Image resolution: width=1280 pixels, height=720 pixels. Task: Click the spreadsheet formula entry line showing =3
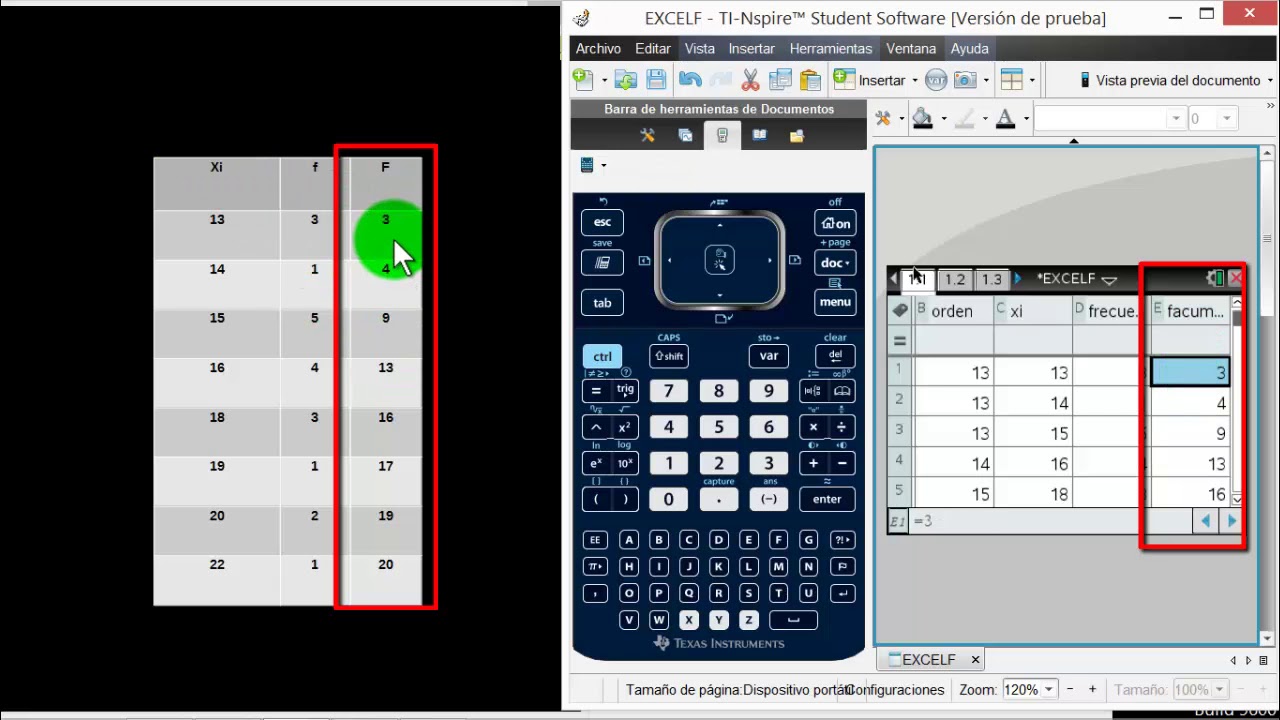tap(1049, 521)
